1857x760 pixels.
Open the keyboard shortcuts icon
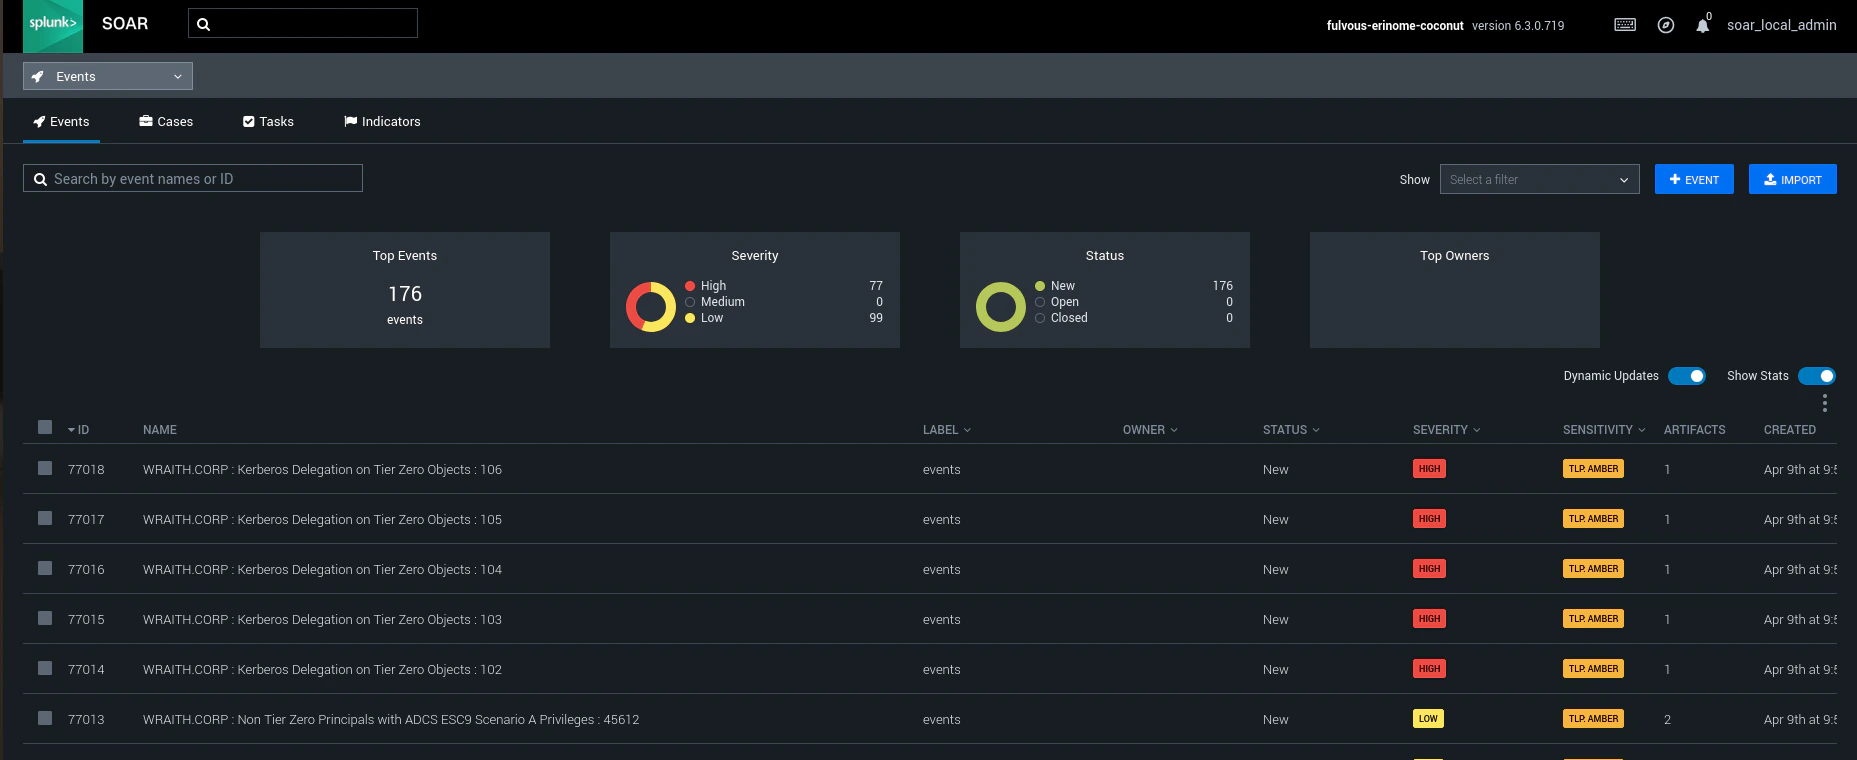click(x=1625, y=25)
